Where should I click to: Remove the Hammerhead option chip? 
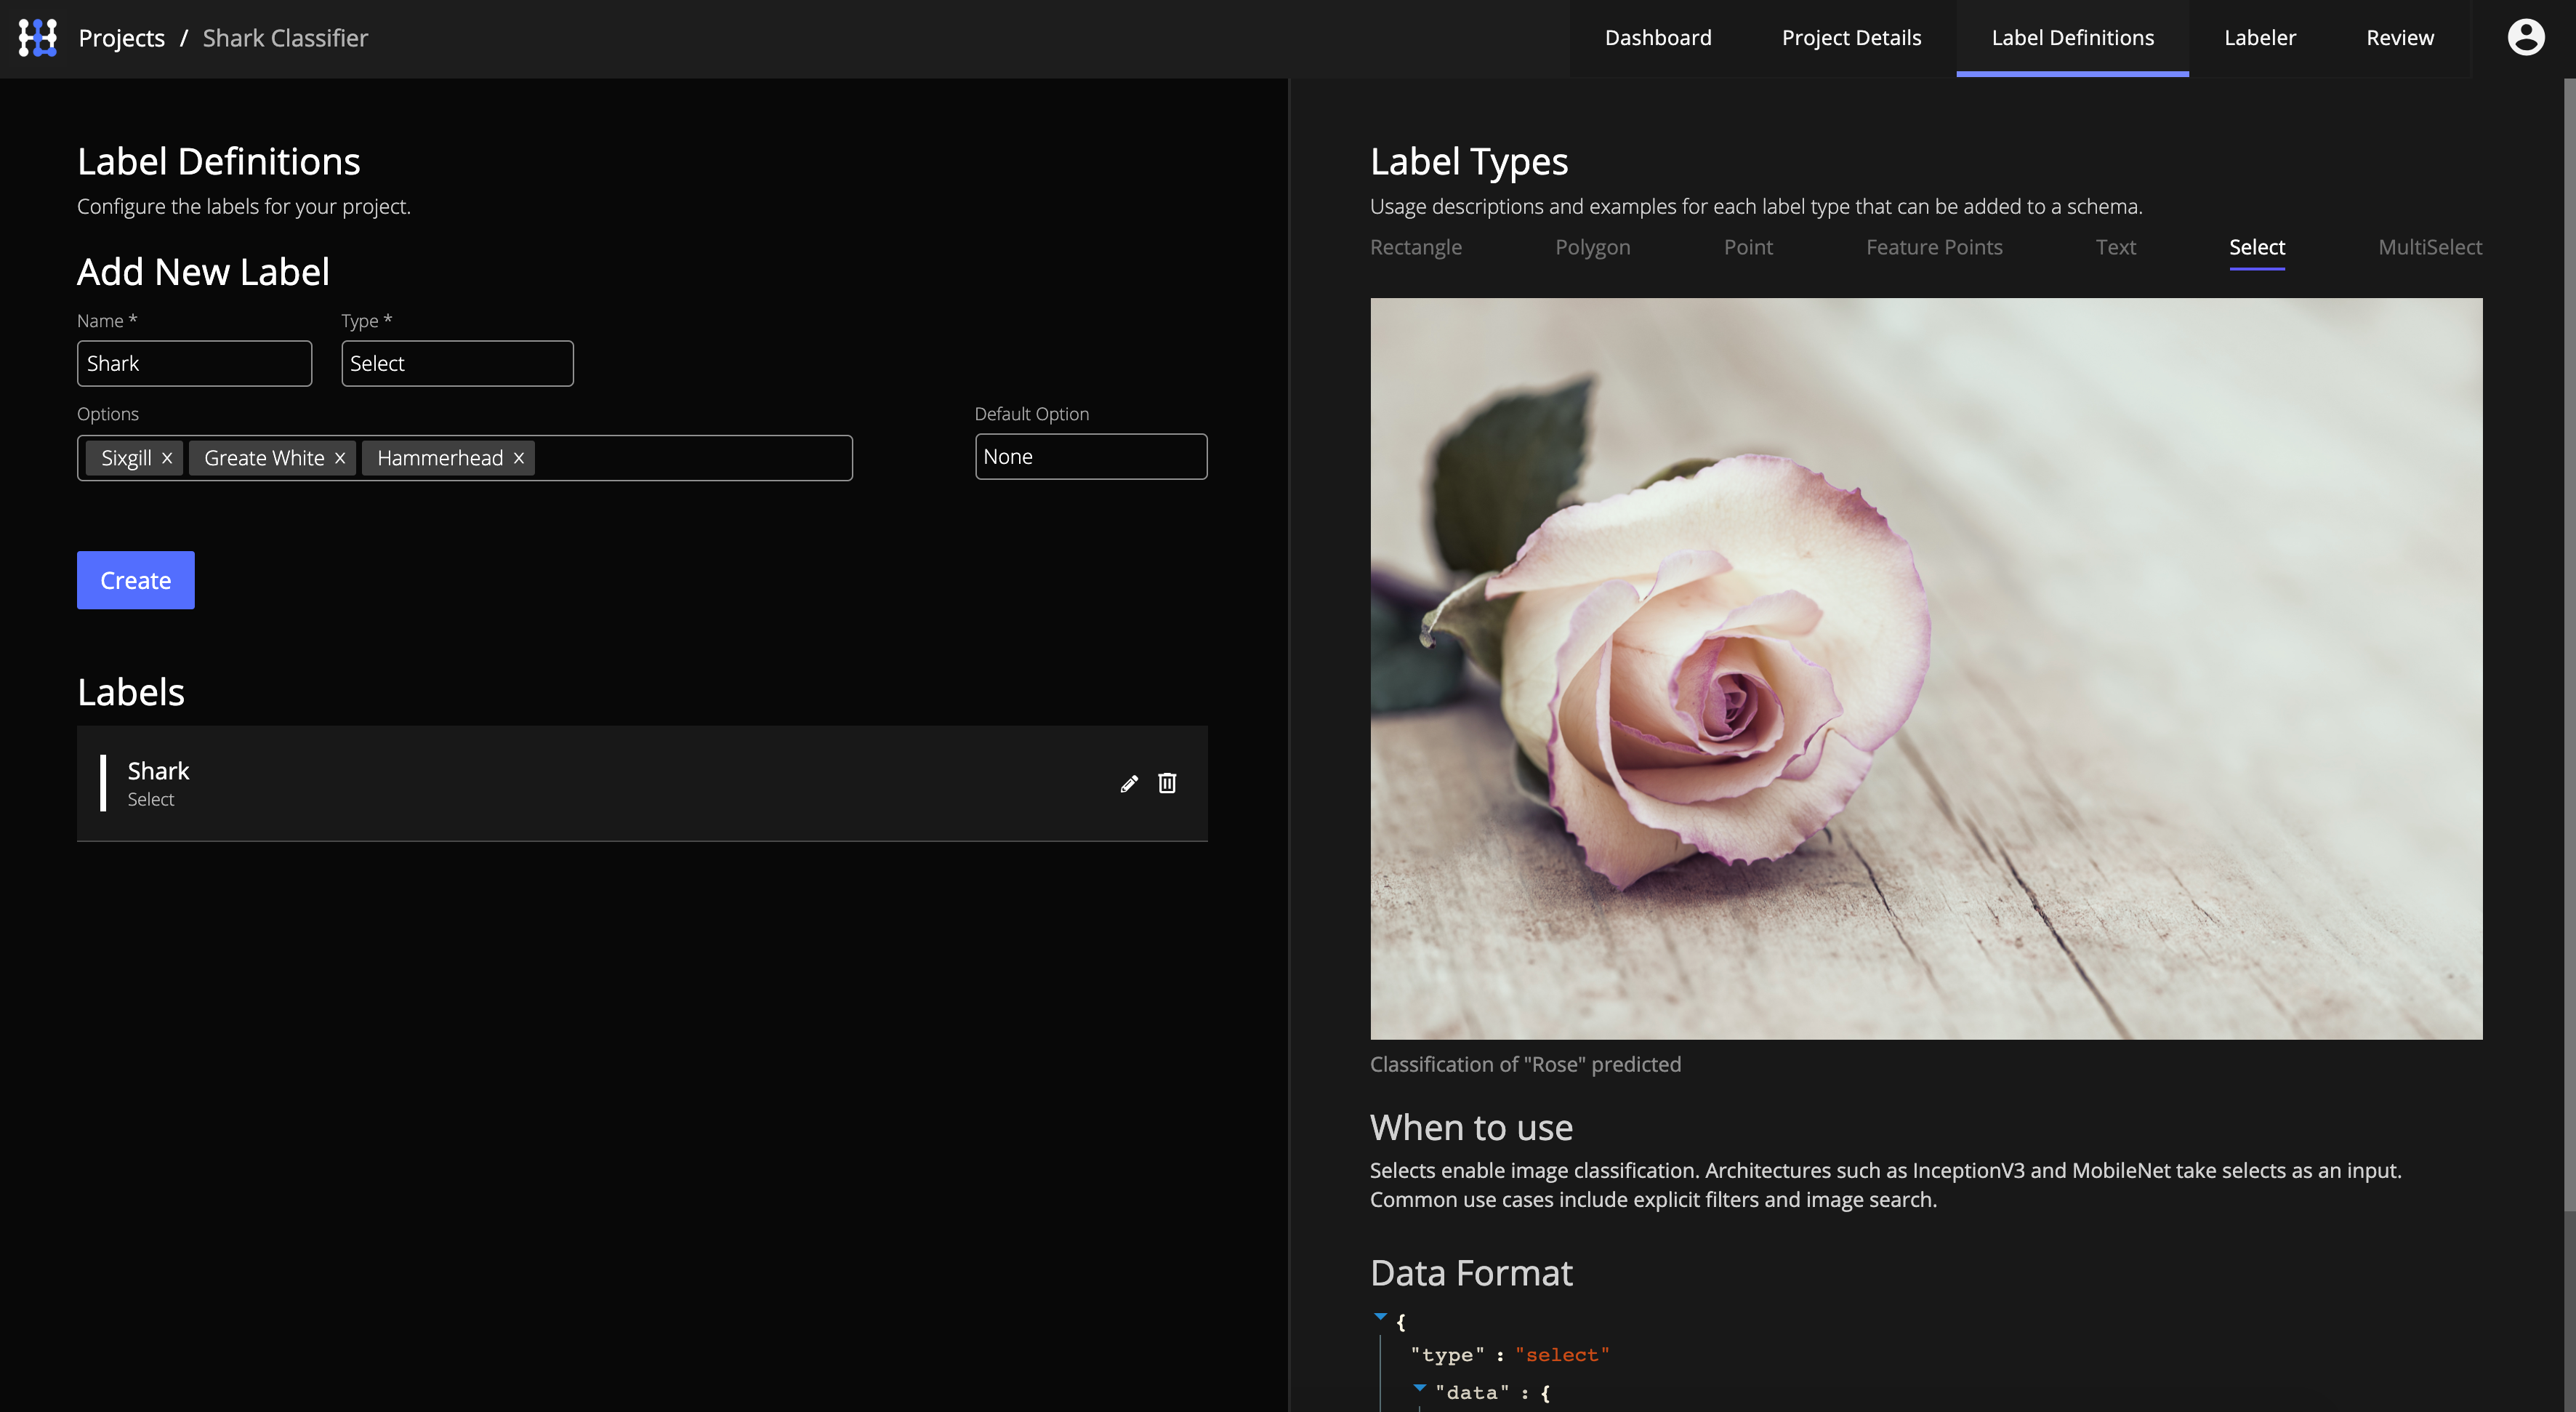pyautogui.click(x=519, y=458)
